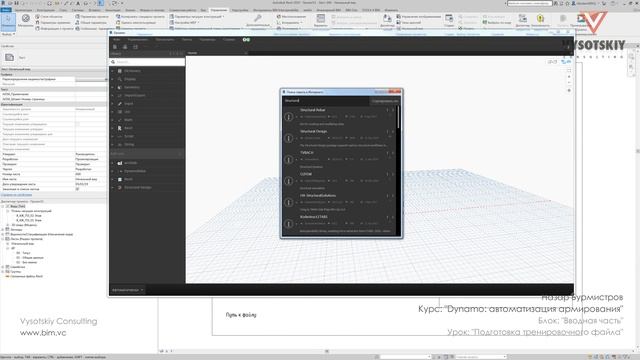Switch to the Annotate ribbon tab

113,10
